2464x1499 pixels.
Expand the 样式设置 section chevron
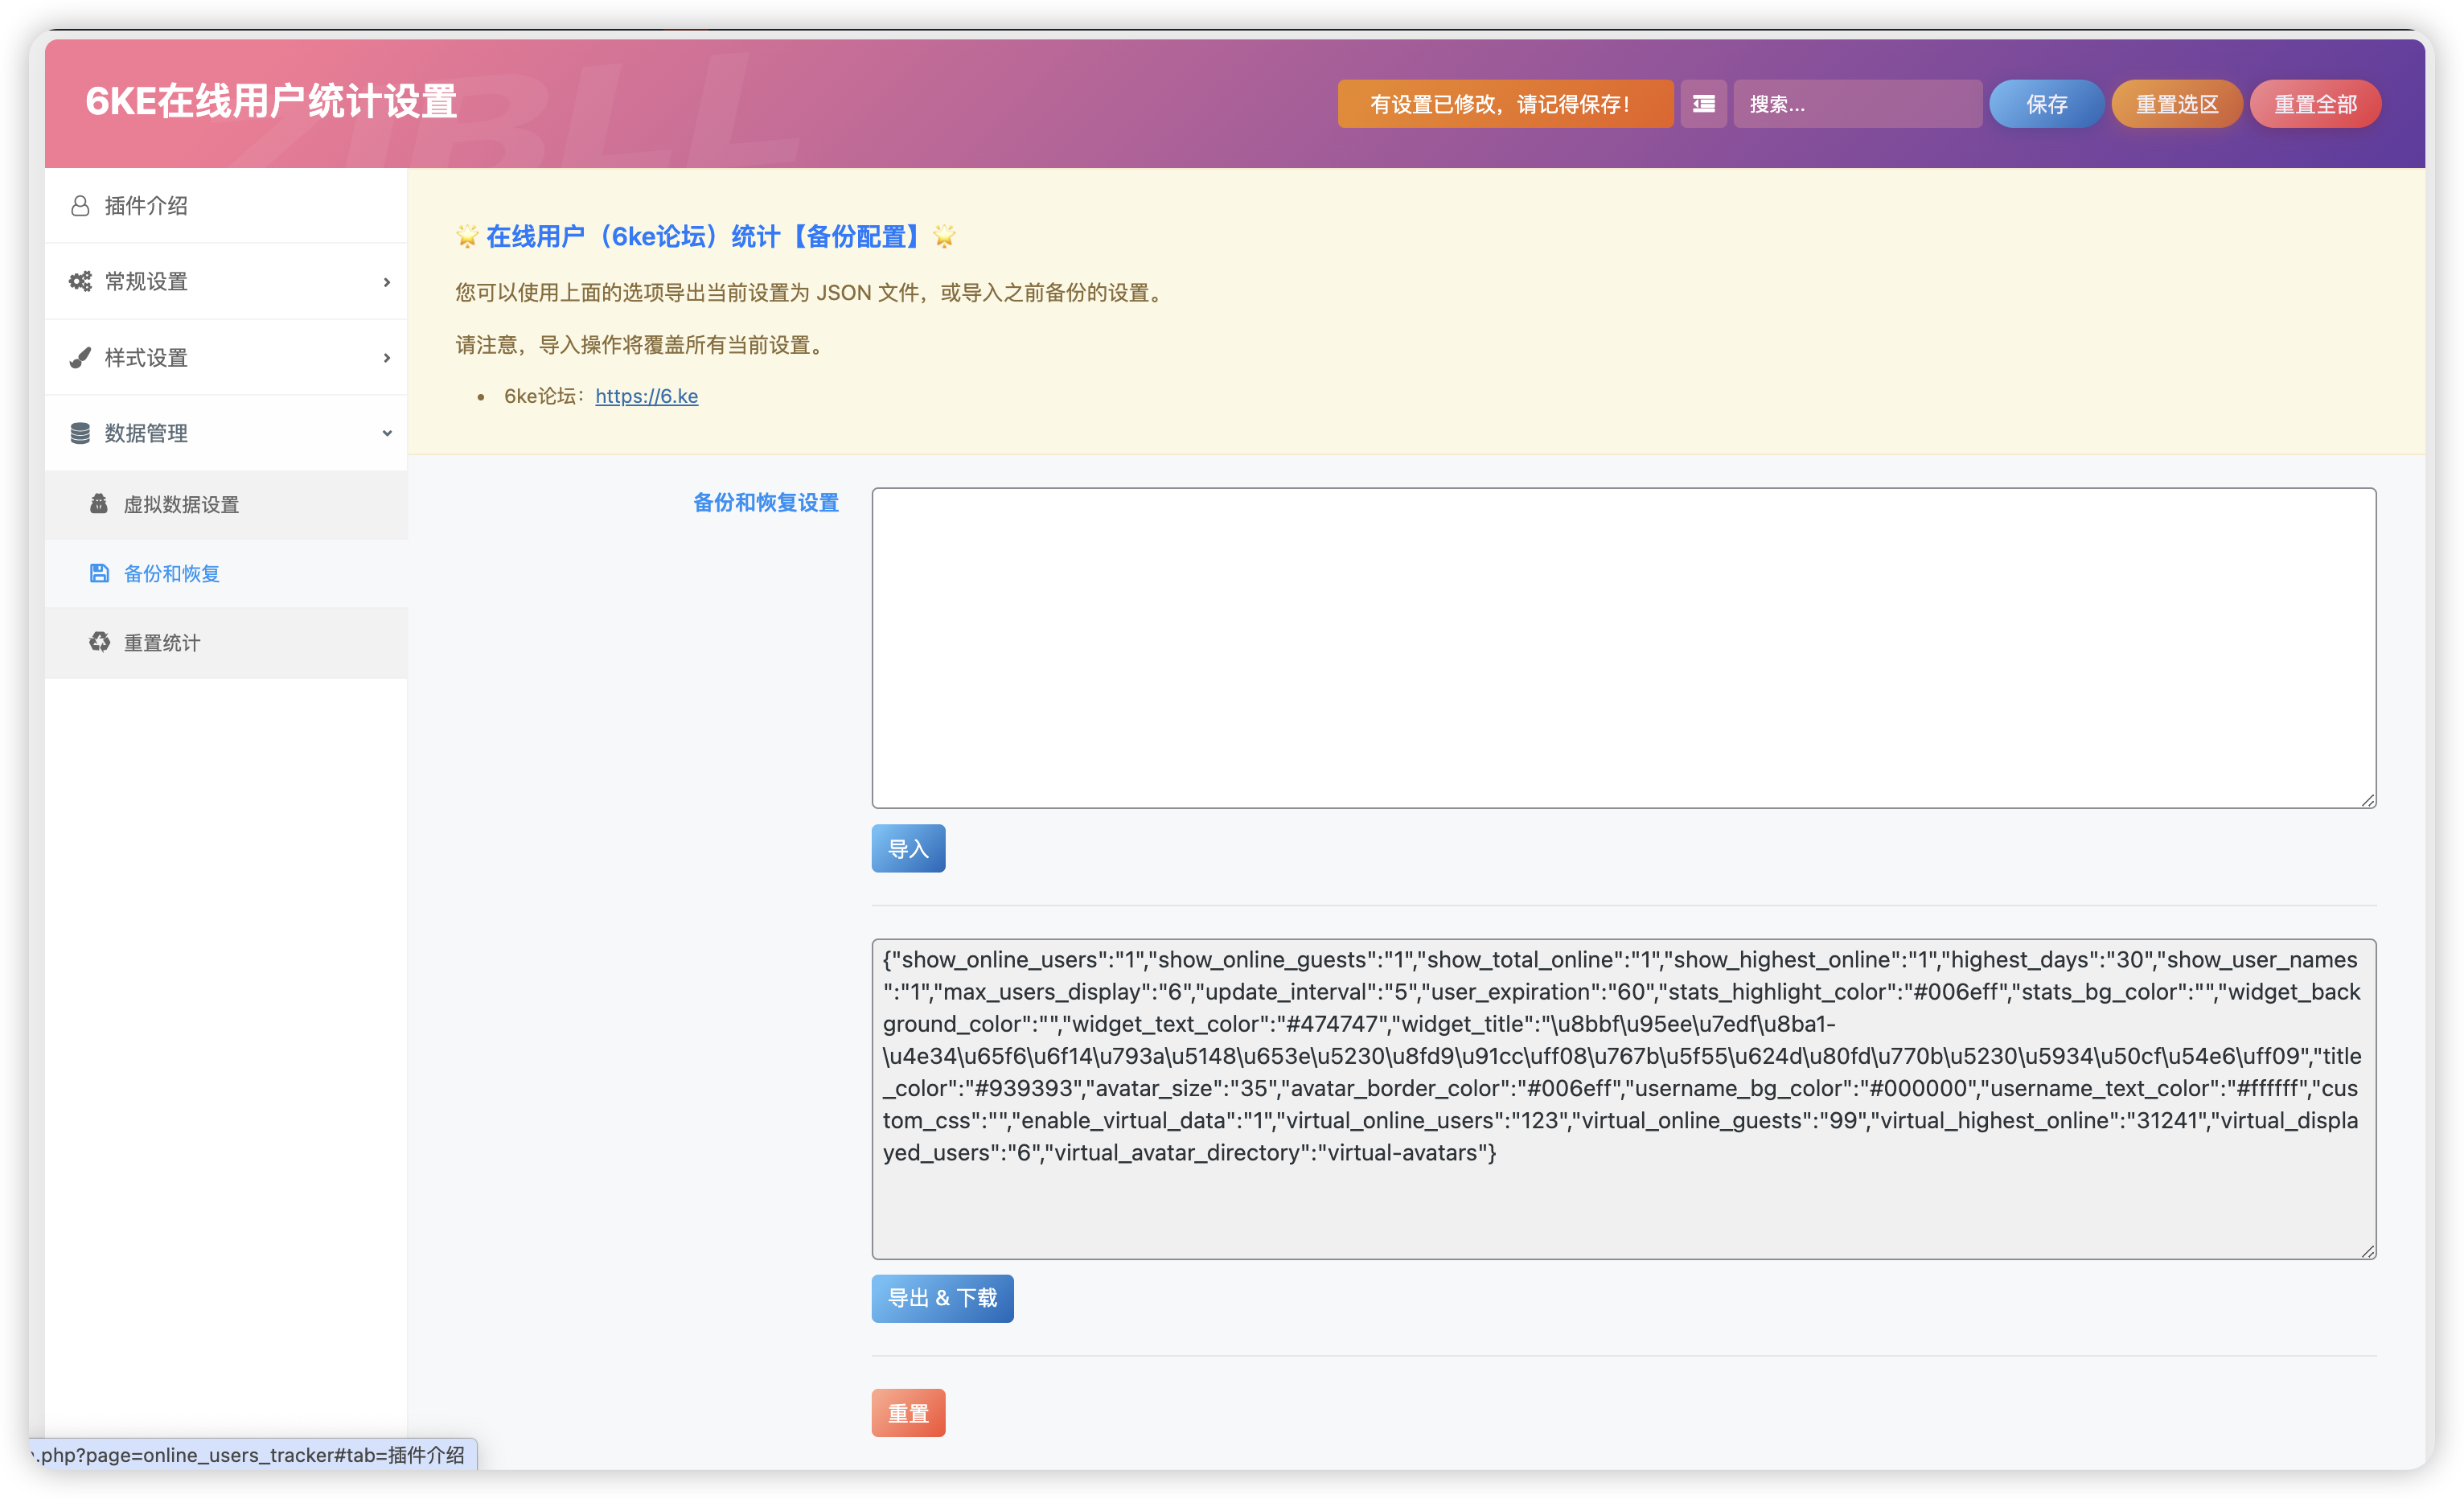pos(387,358)
